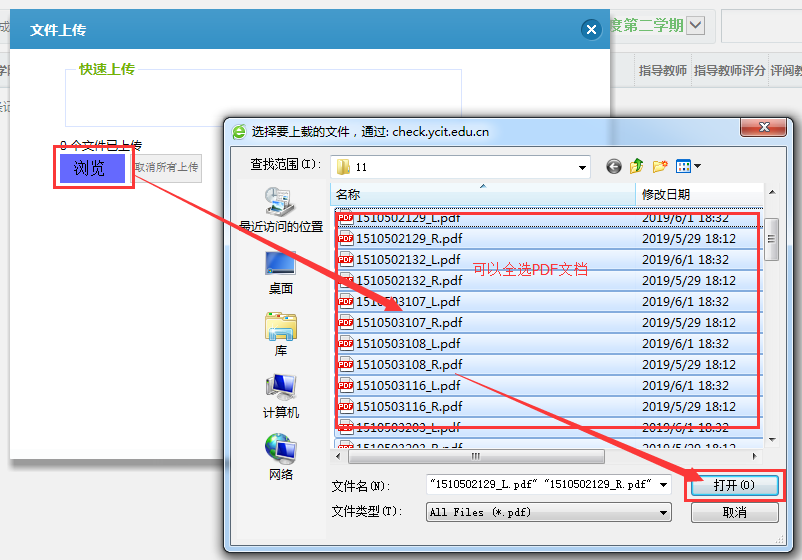Screen dimensions: 802x560
Task: Select Computer (计算机) in the places bar
Action: click(281, 396)
